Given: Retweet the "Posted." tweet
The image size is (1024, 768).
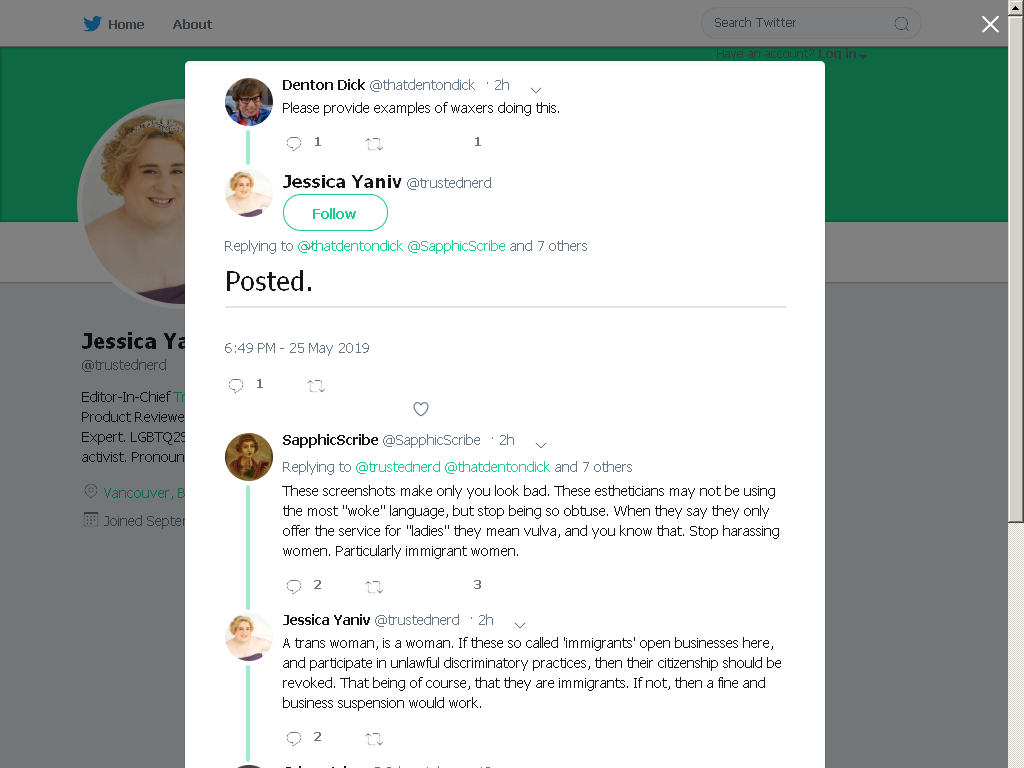Looking at the screenshot, I should click(316, 386).
